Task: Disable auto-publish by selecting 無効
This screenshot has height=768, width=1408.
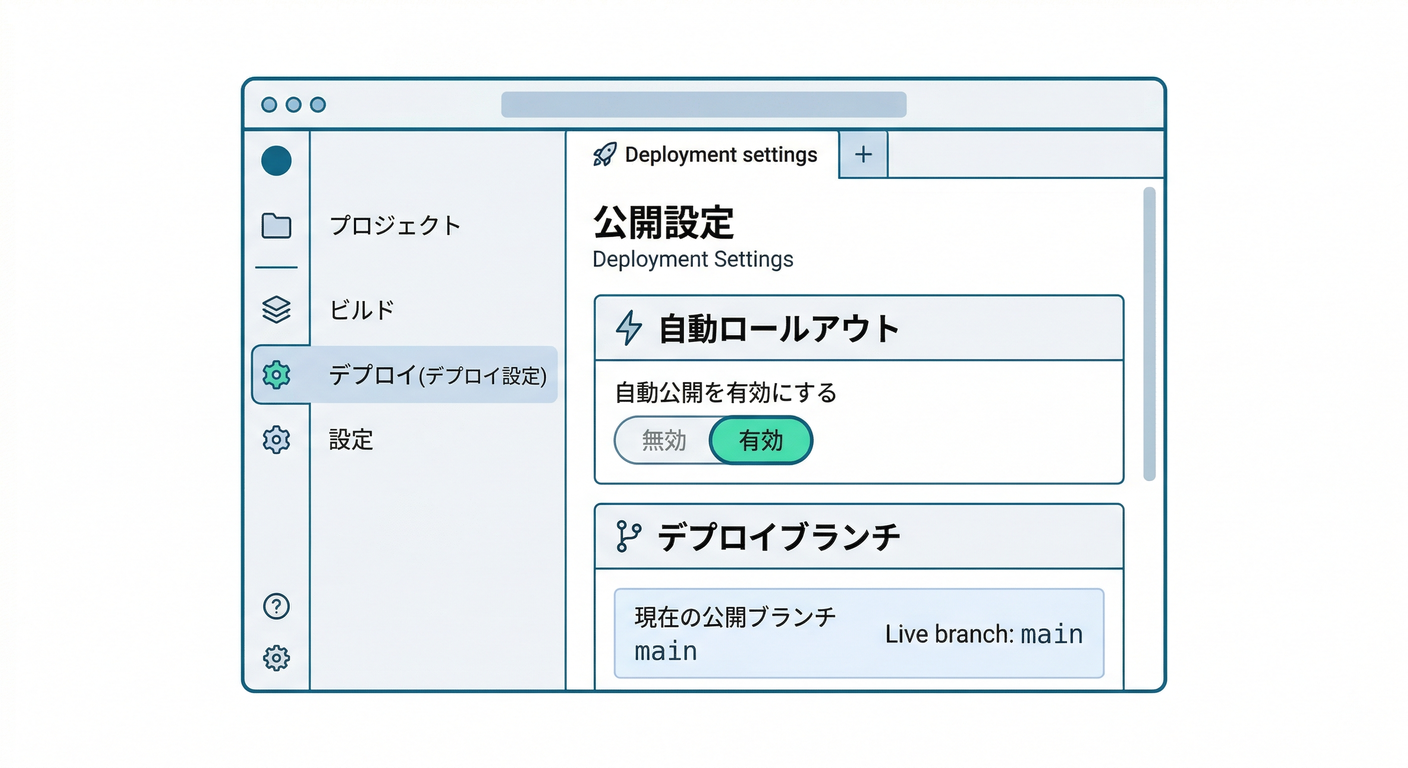Action: coord(663,440)
